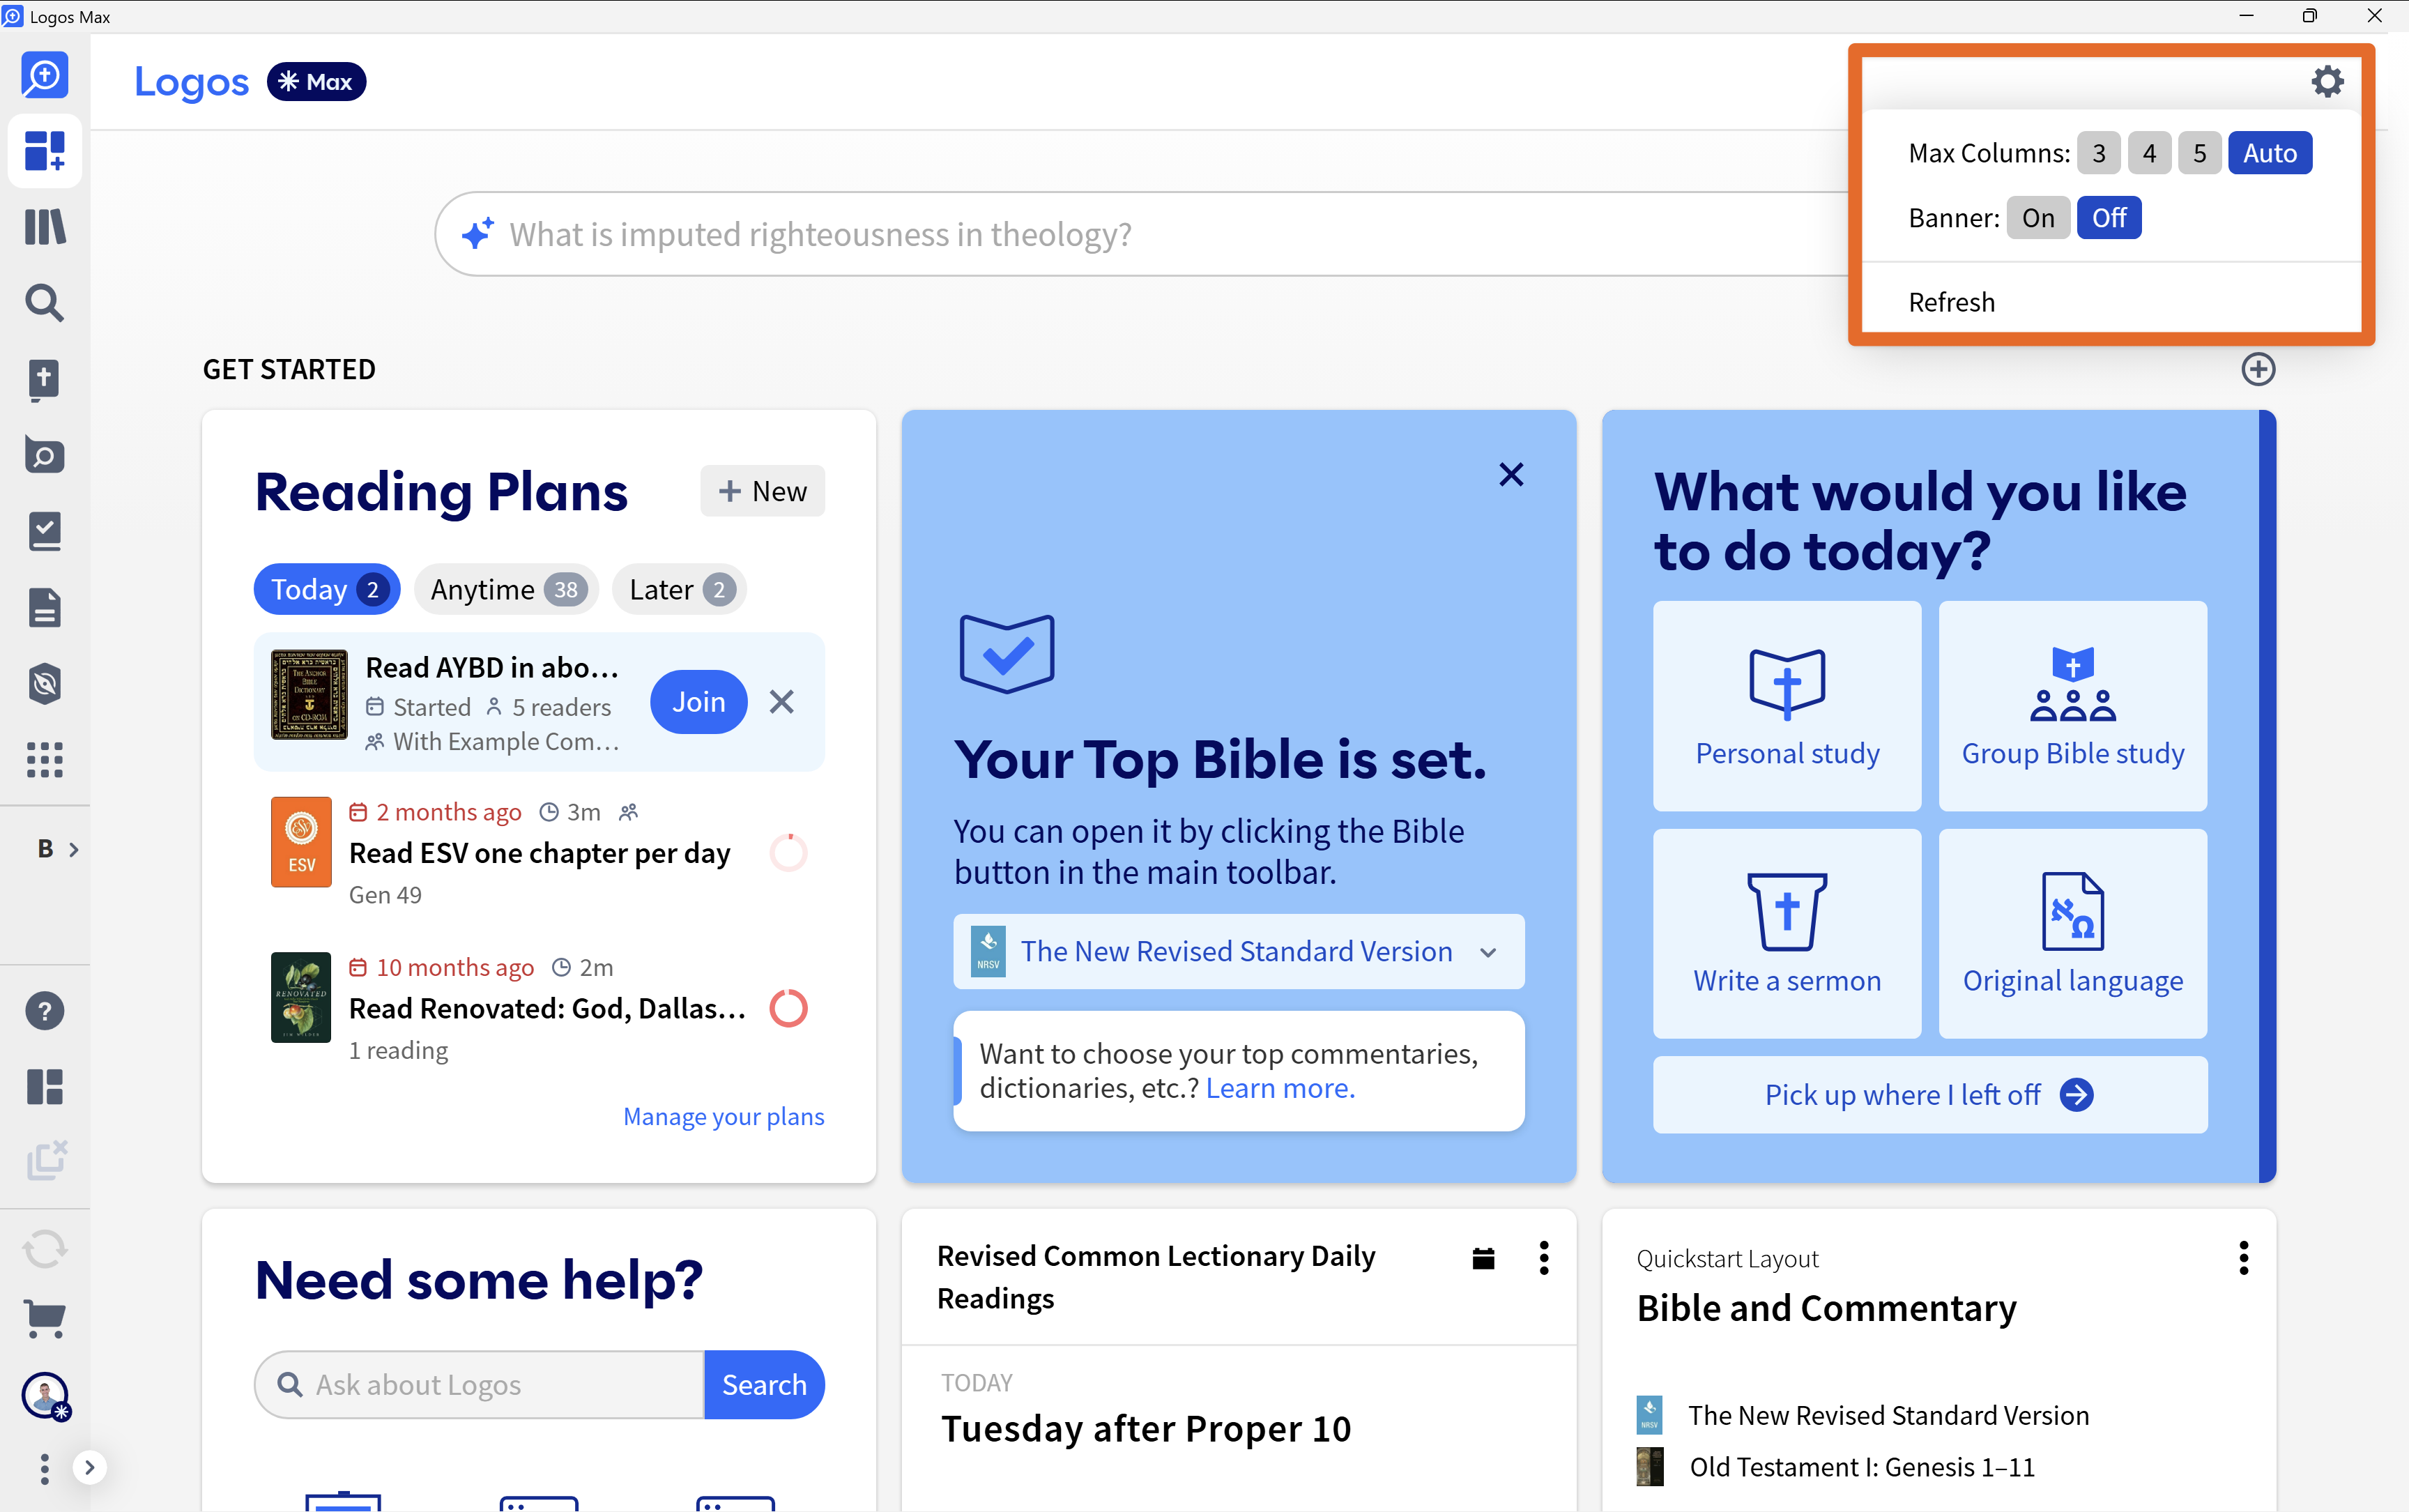
Task: Choose the Group Bible study card
Action: pyautogui.click(x=2073, y=706)
